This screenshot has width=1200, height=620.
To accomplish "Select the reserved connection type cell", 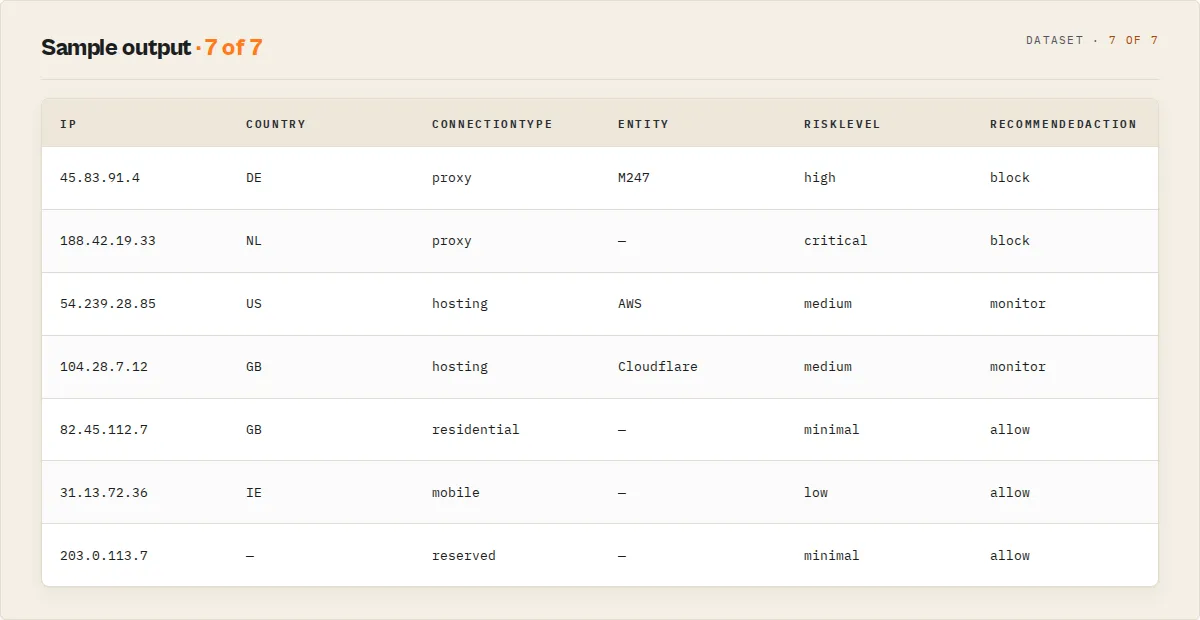I will tap(464, 556).
